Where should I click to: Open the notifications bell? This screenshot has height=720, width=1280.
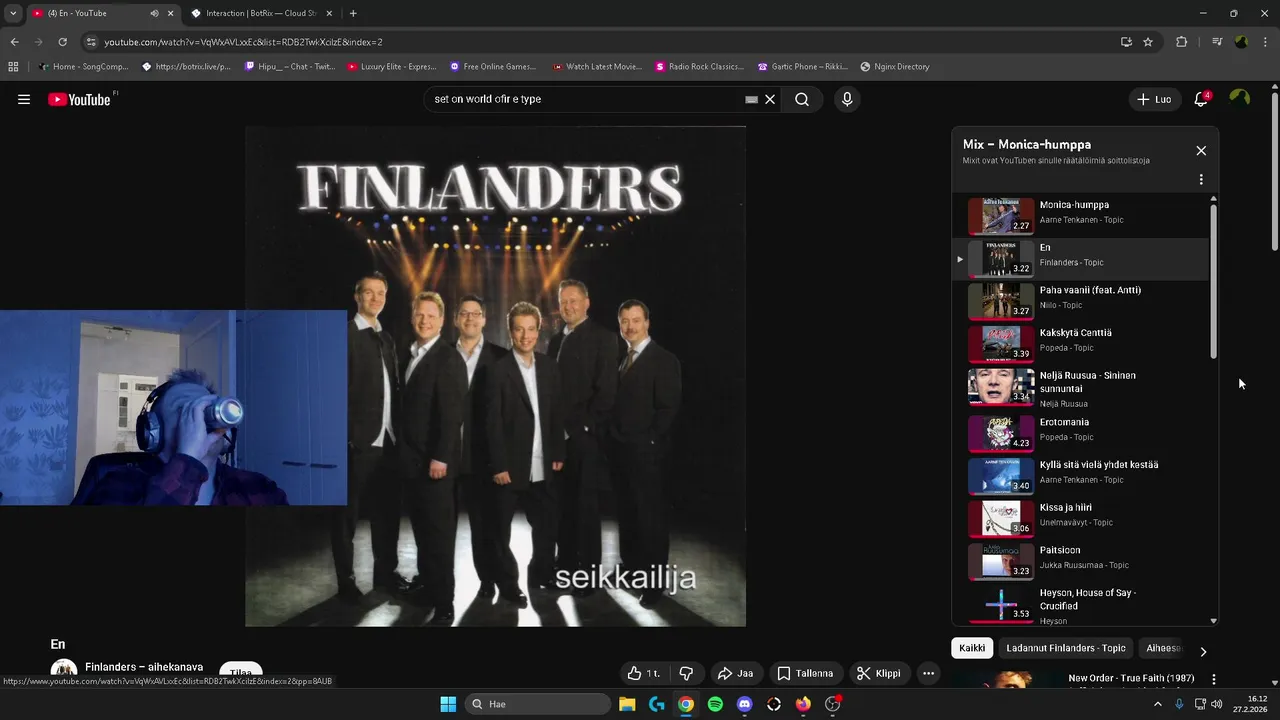point(1201,99)
